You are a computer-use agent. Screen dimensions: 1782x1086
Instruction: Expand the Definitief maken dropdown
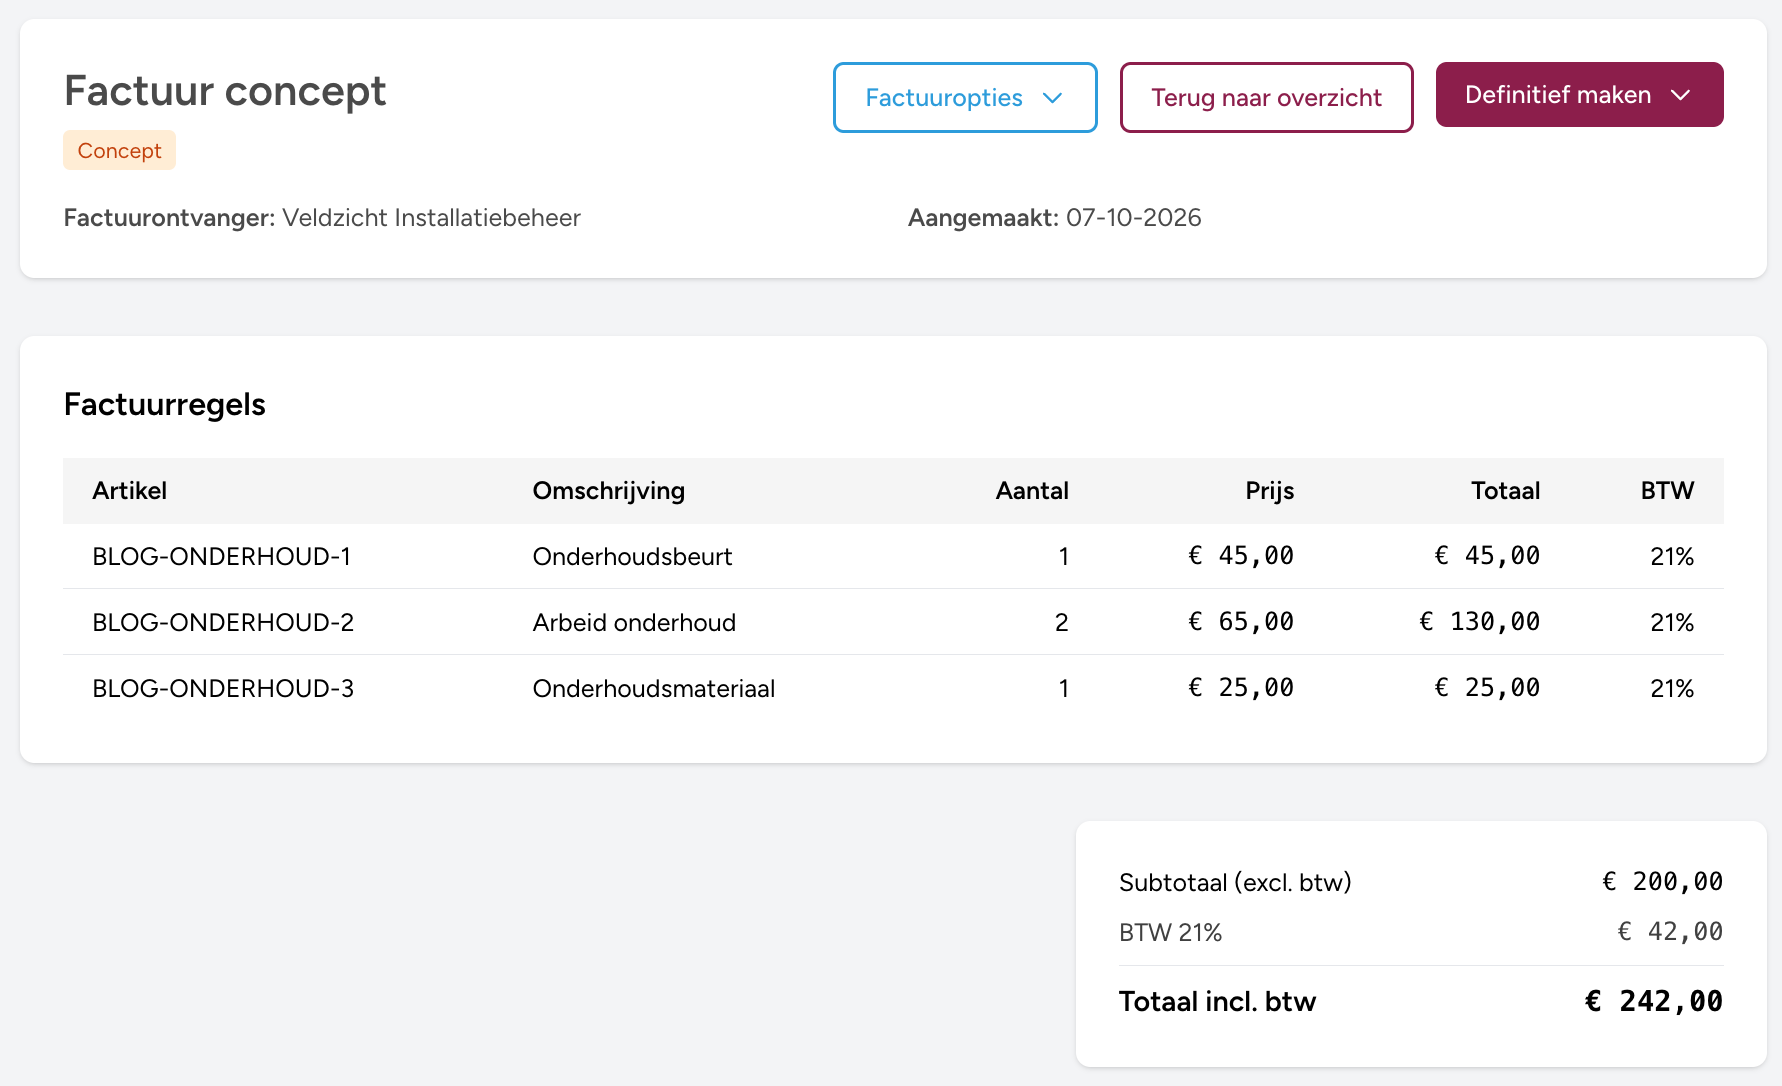pyautogui.click(x=1579, y=95)
